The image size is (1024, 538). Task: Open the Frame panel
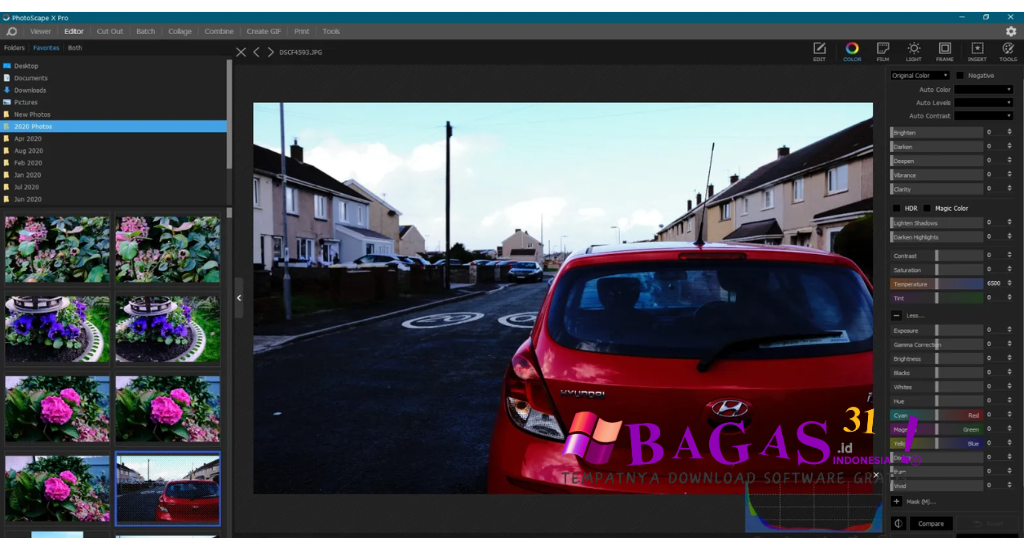(x=944, y=51)
